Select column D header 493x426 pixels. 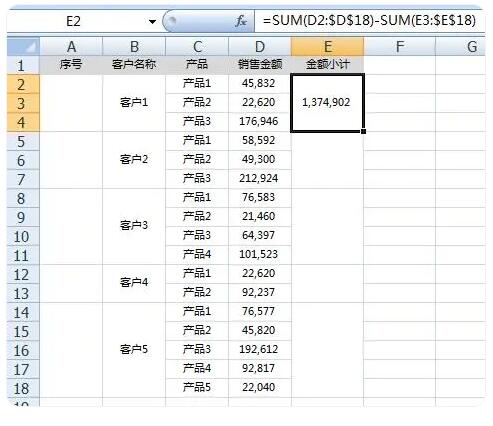(260, 46)
